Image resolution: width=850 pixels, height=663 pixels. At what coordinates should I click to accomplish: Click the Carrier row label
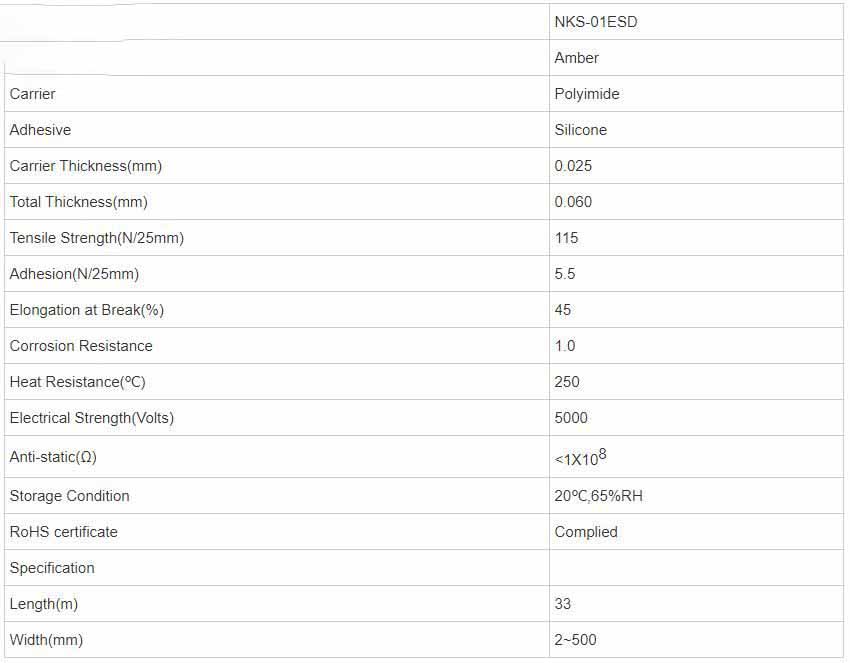coord(32,94)
